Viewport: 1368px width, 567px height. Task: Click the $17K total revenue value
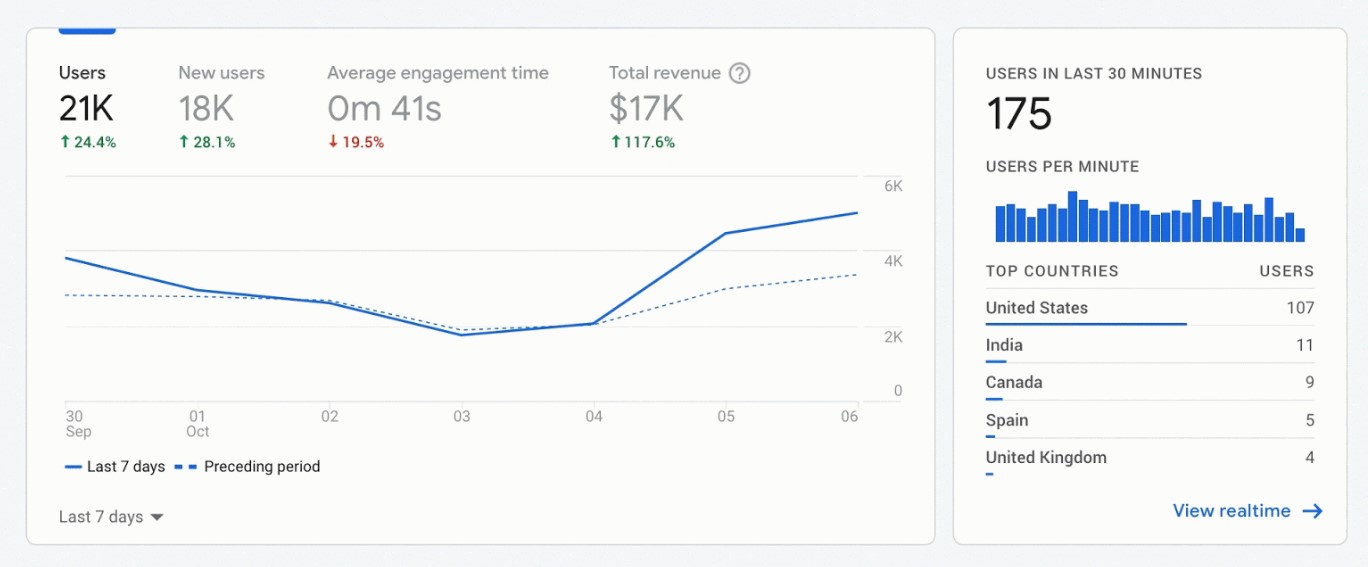[x=646, y=108]
